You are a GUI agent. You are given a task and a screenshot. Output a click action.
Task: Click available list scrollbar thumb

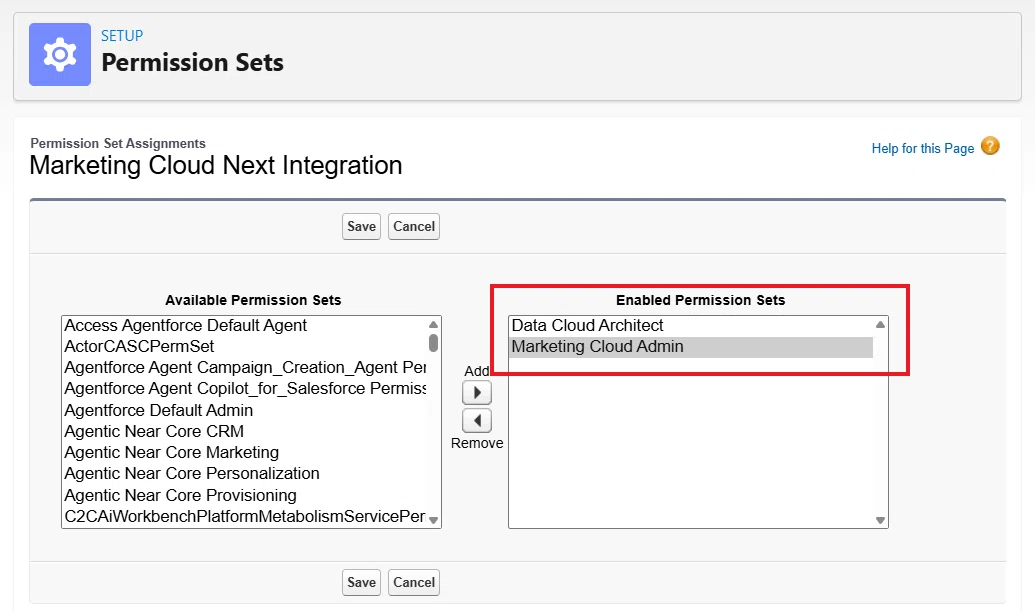[433, 343]
